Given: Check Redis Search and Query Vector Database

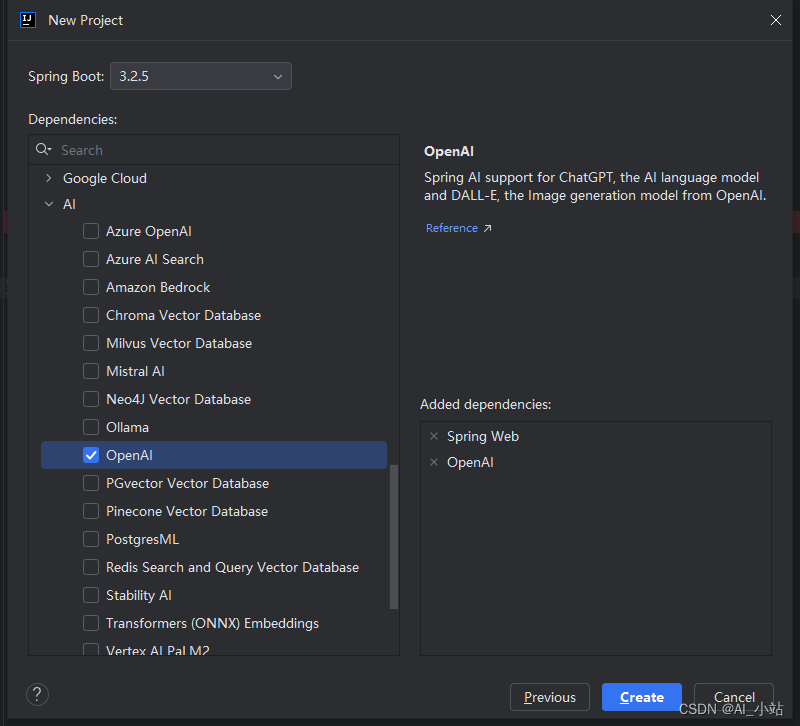Looking at the screenshot, I should [x=91, y=567].
